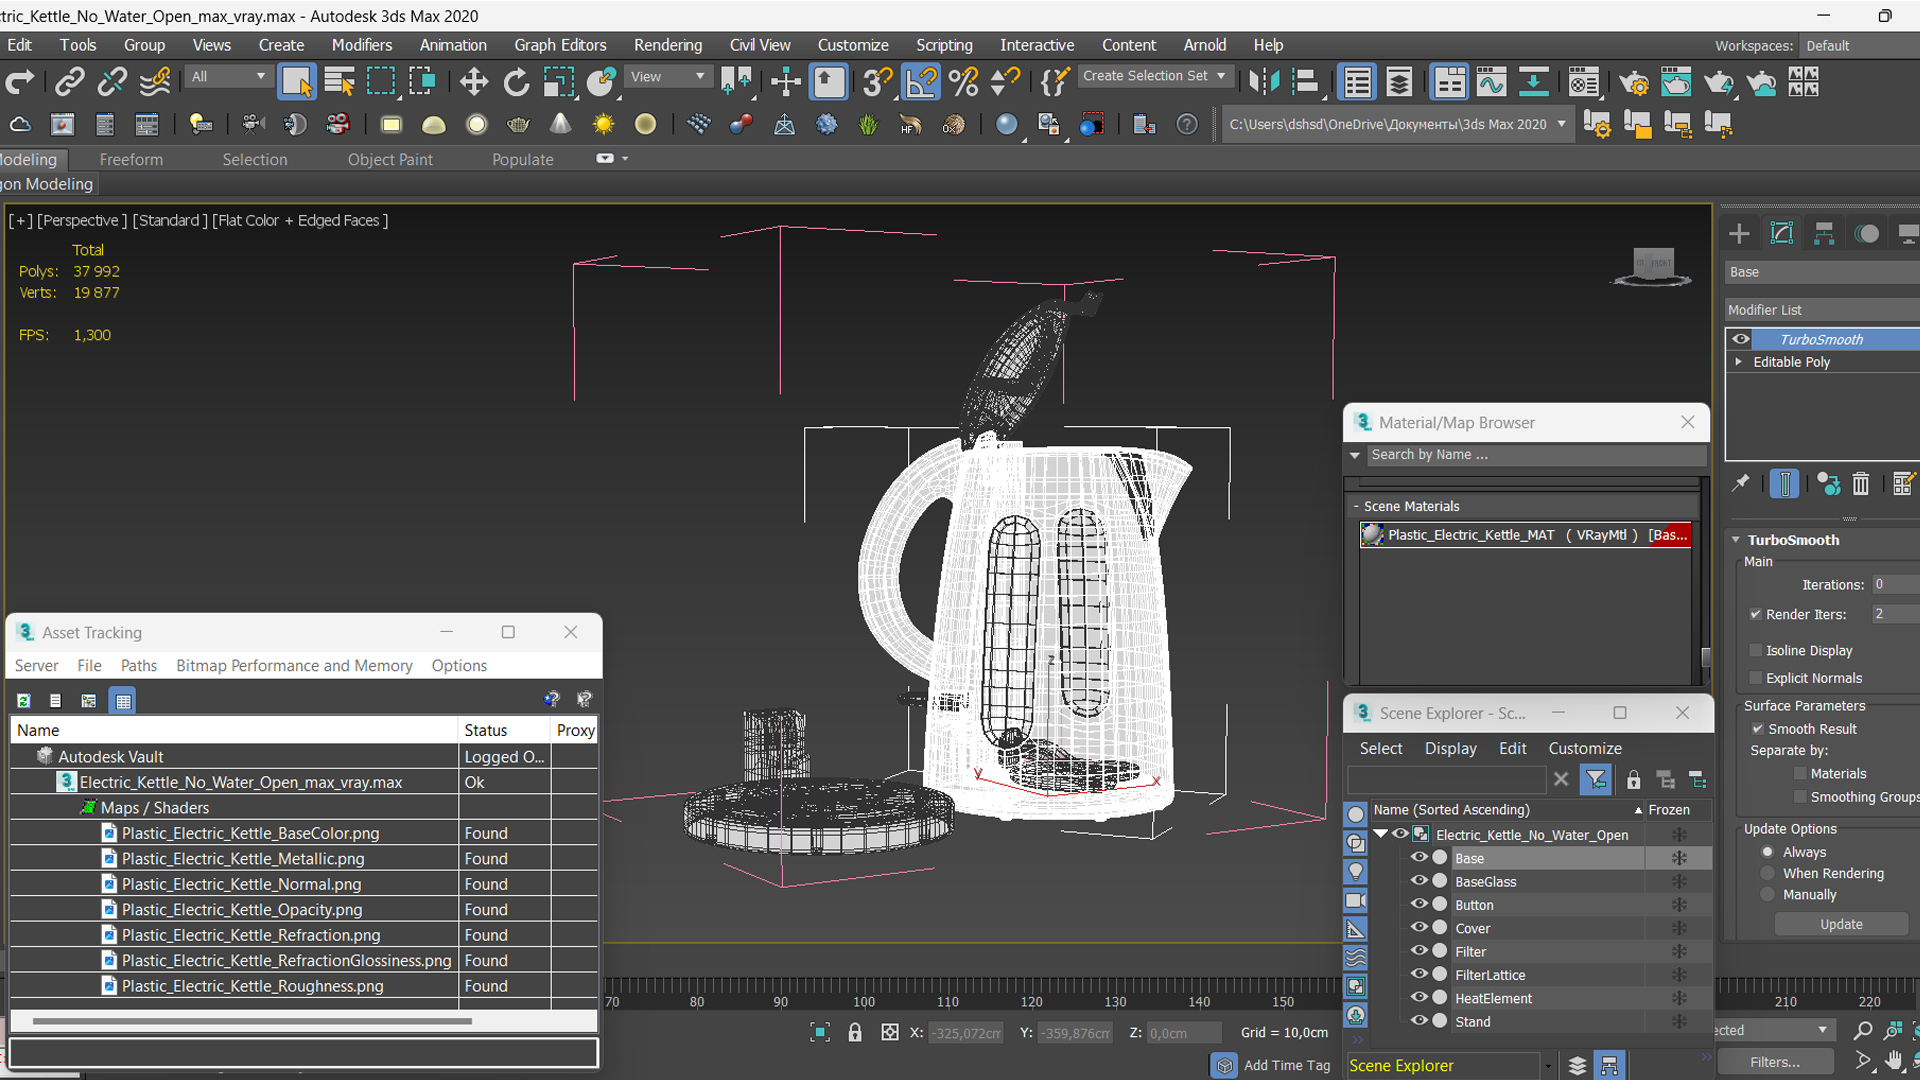
Task: Select the Select and Move tool
Action: (474, 82)
